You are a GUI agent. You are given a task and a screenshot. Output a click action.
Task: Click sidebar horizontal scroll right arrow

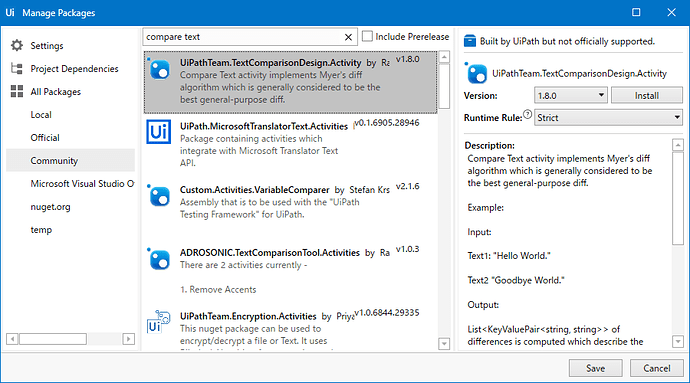point(128,339)
